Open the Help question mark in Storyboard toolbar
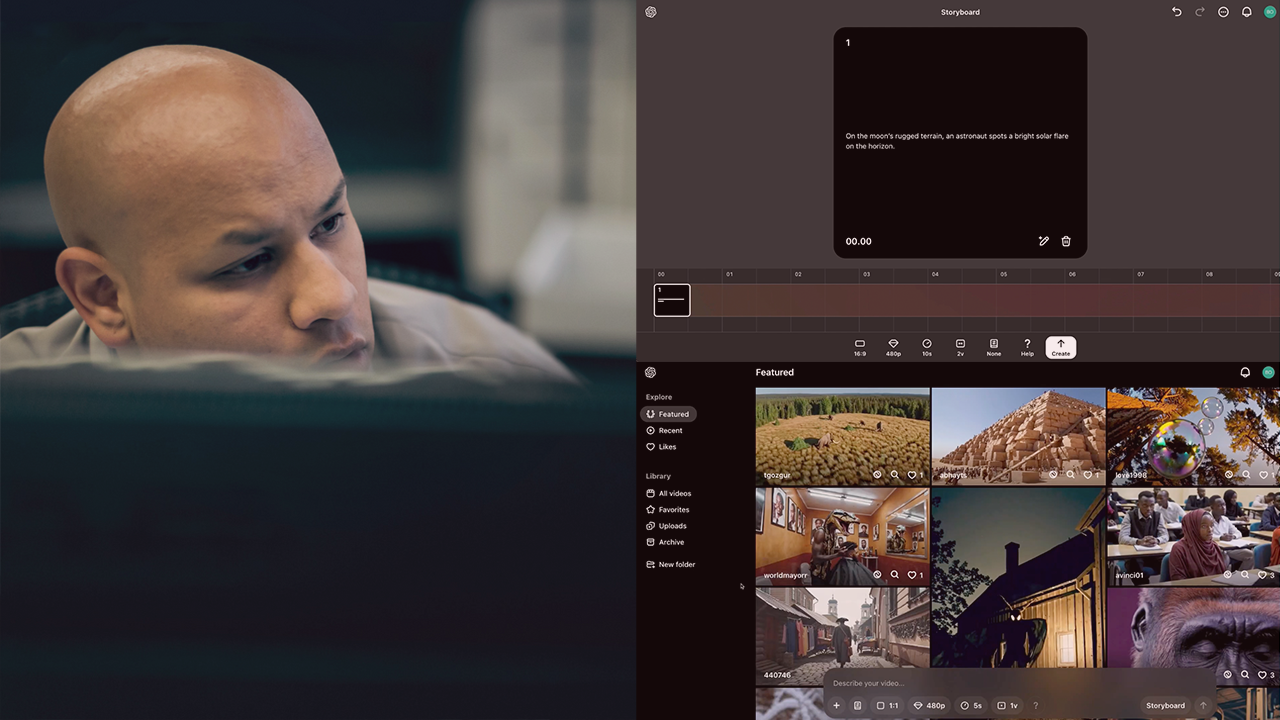Screen dimensions: 1280x720 [x=1027, y=347]
